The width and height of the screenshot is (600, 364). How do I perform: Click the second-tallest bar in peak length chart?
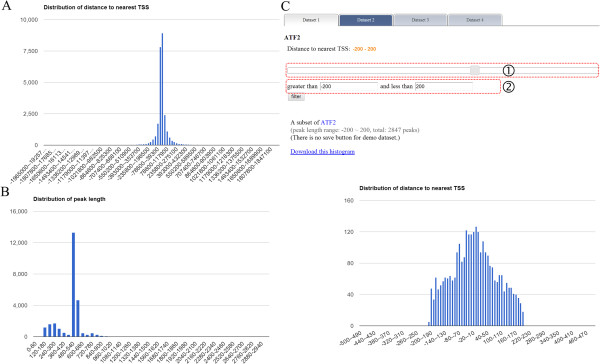78,318
